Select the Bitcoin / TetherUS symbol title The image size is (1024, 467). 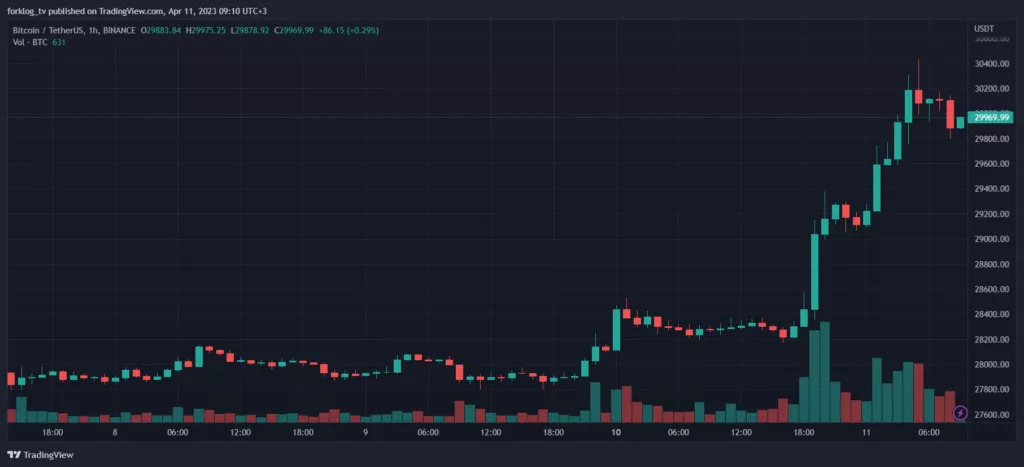point(50,31)
